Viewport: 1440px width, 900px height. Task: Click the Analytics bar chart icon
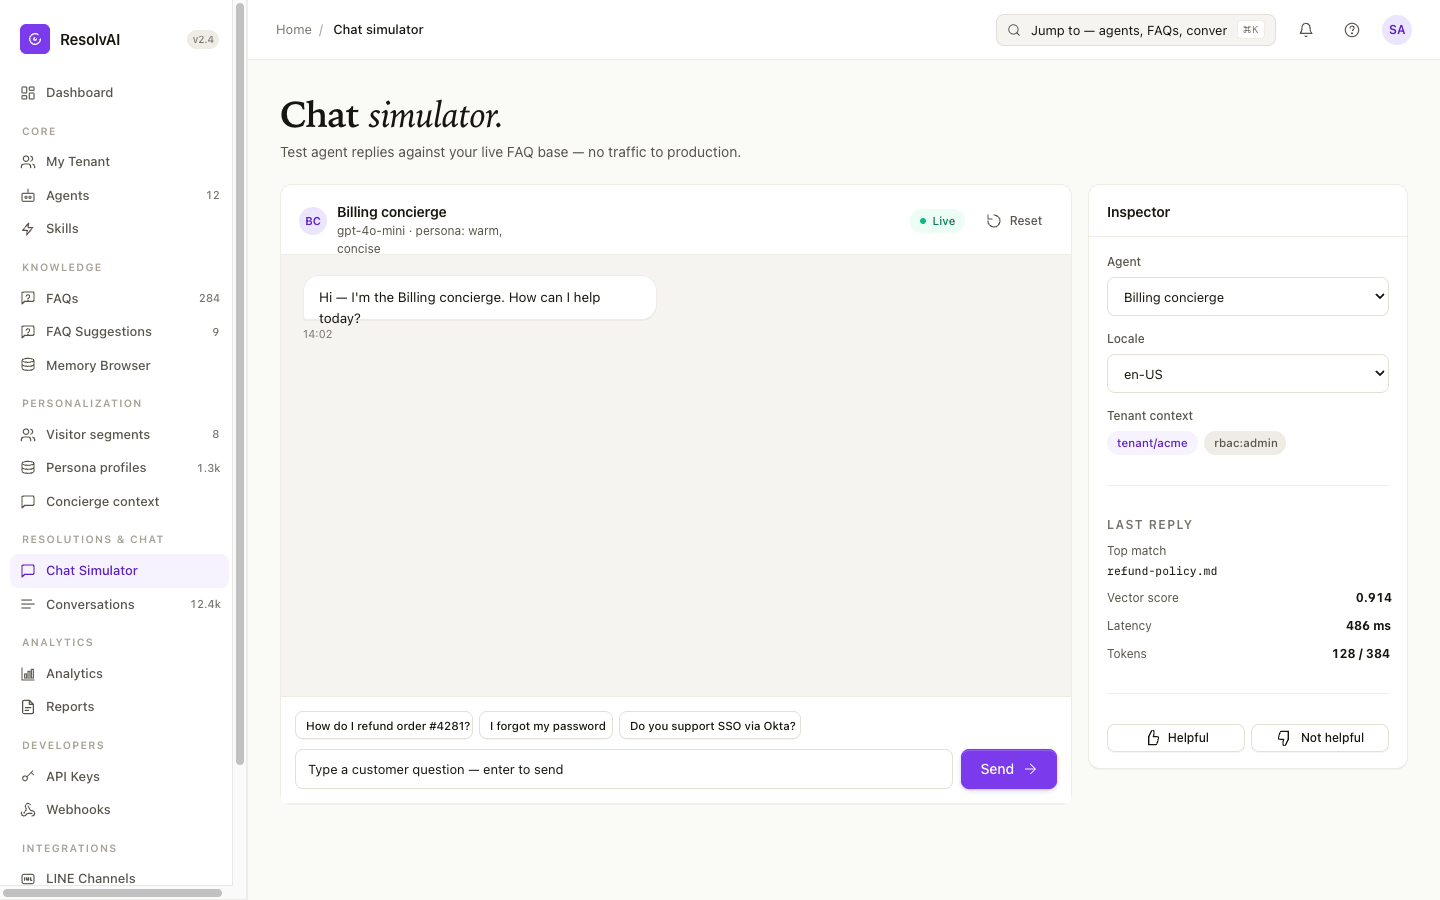pyautogui.click(x=28, y=674)
